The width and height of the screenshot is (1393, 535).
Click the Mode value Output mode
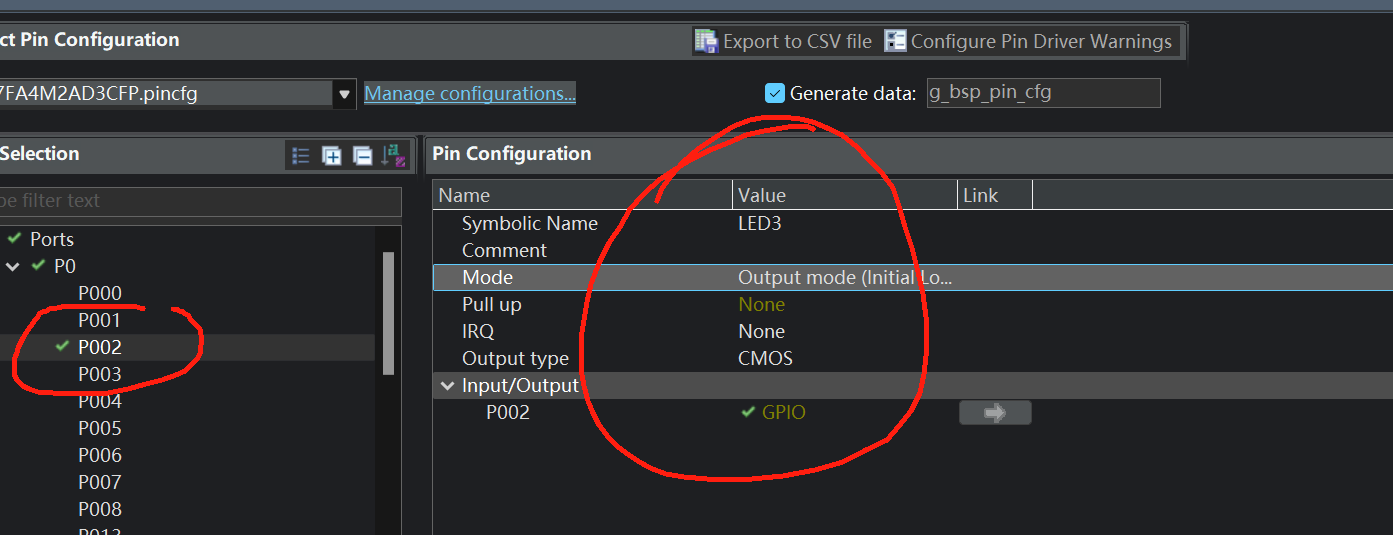[845, 277]
